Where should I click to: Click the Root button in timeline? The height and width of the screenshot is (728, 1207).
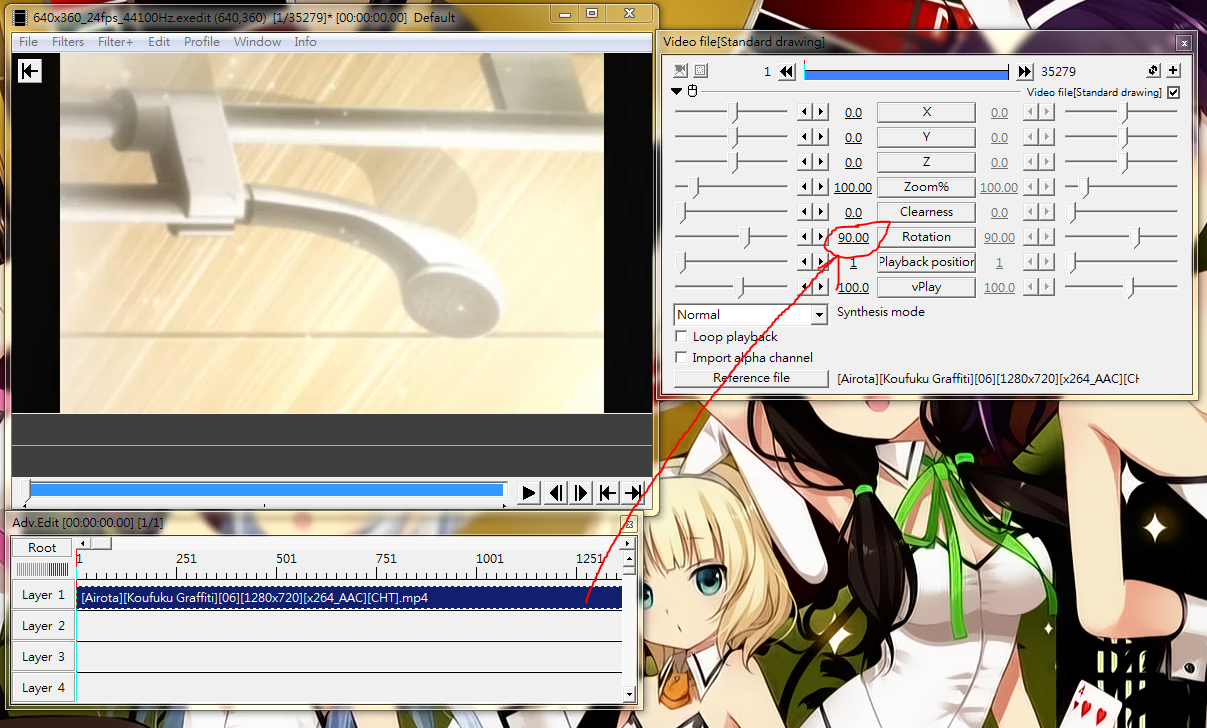click(x=42, y=547)
